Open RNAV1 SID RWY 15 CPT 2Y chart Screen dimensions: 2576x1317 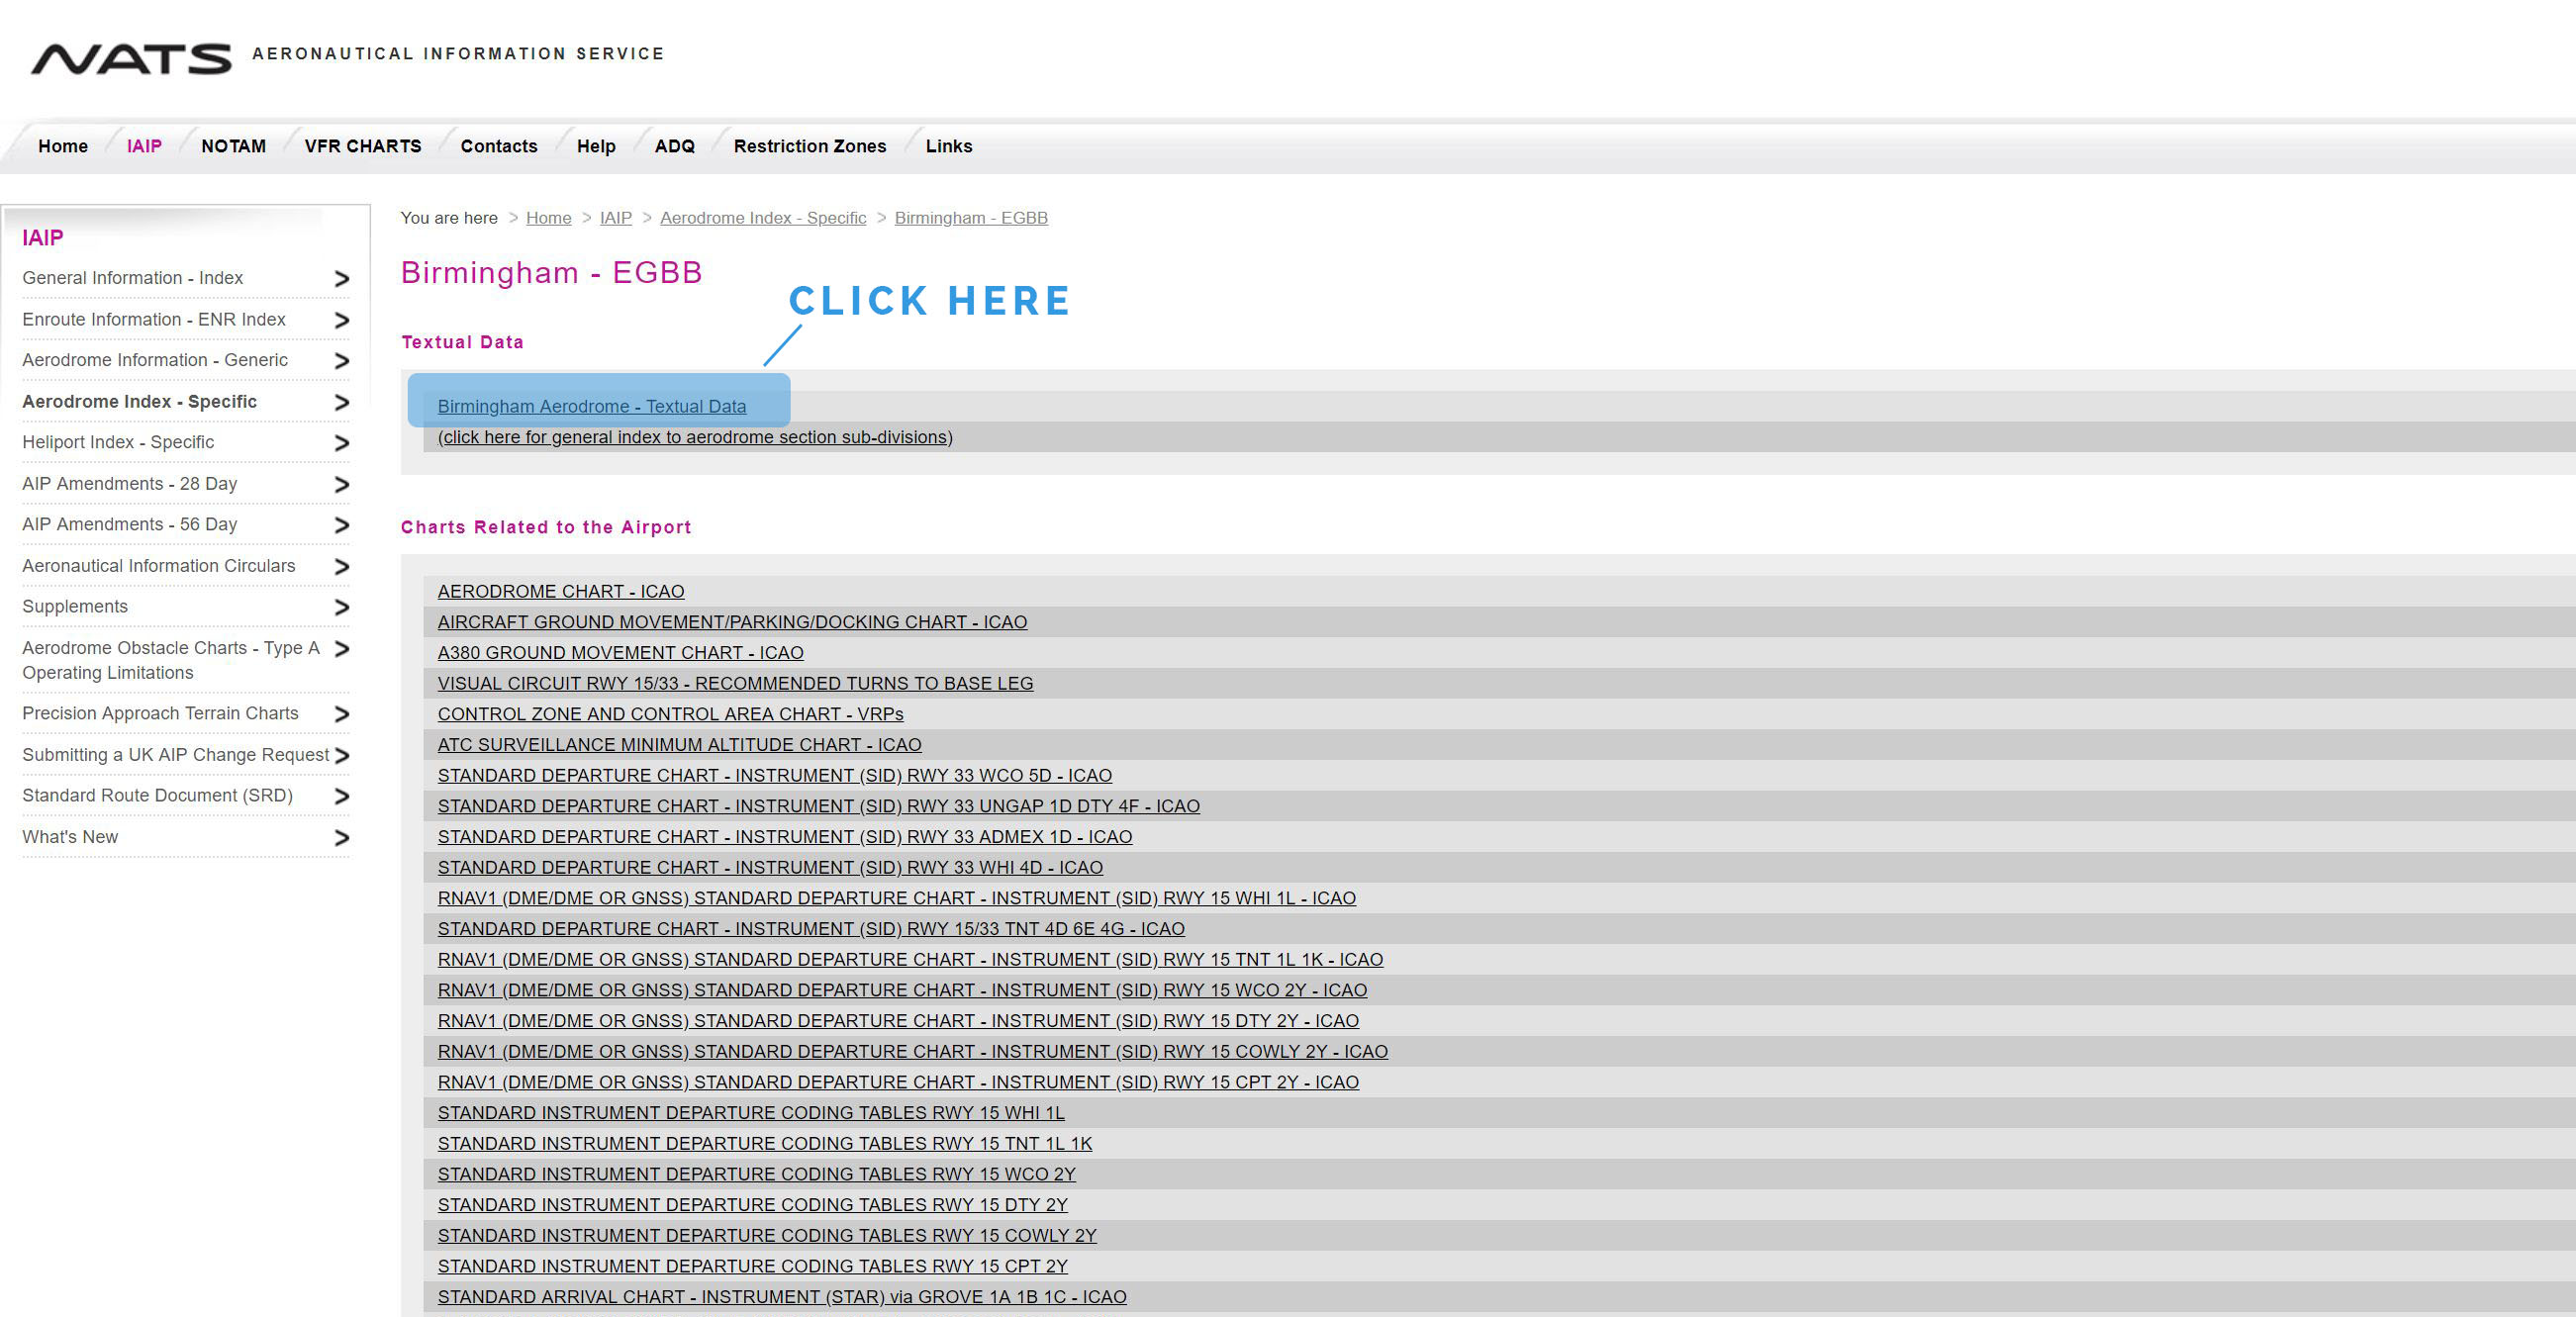click(898, 1082)
